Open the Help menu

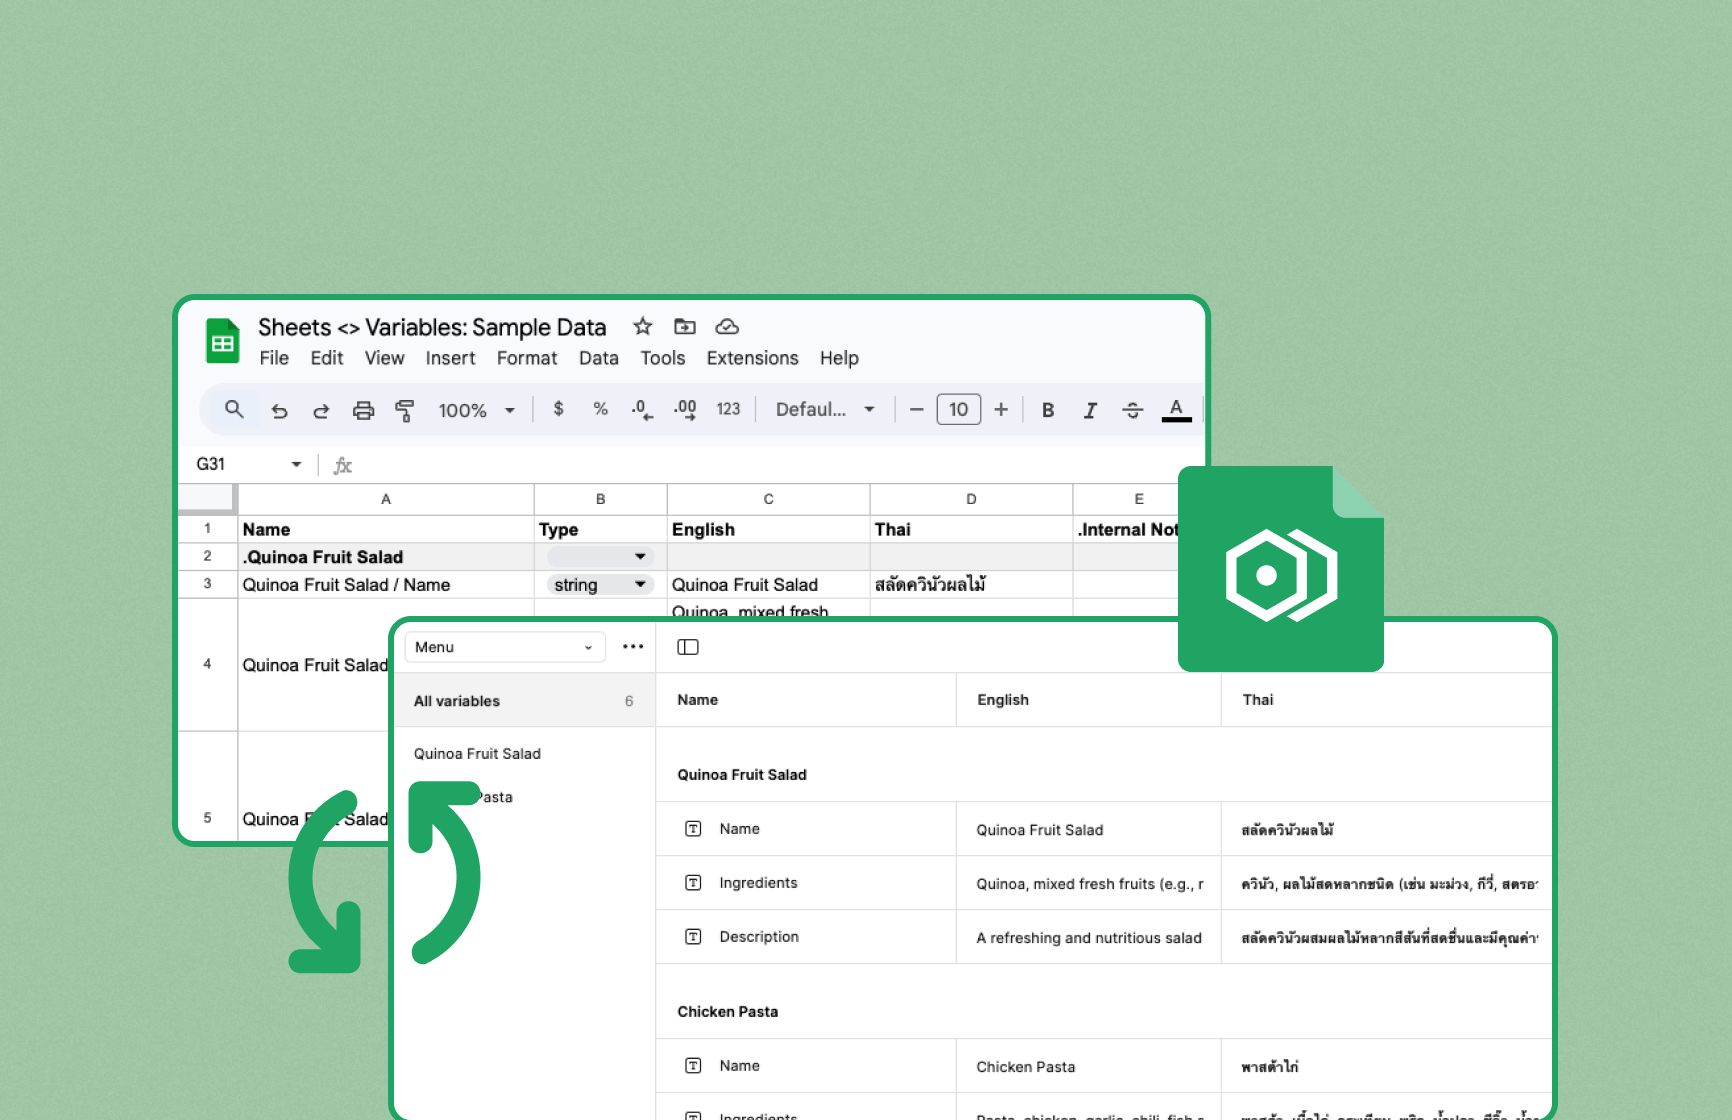(x=839, y=358)
